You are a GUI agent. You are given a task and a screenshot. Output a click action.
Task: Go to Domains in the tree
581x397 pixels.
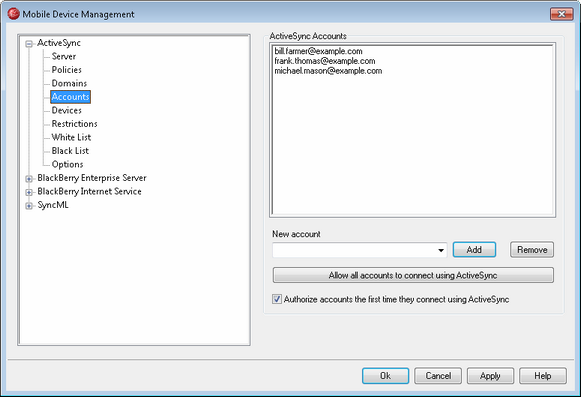point(69,83)
